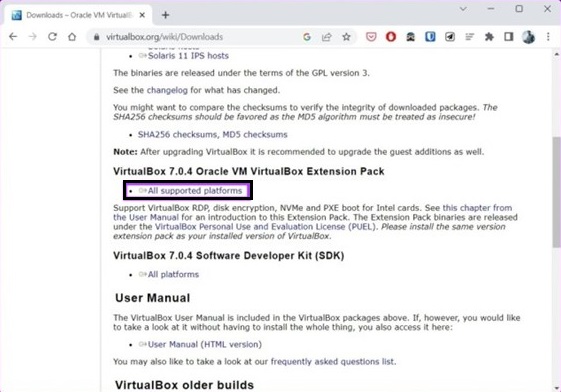Close the Downloads Oracle VM VirtualBox tab

(142, 15)
